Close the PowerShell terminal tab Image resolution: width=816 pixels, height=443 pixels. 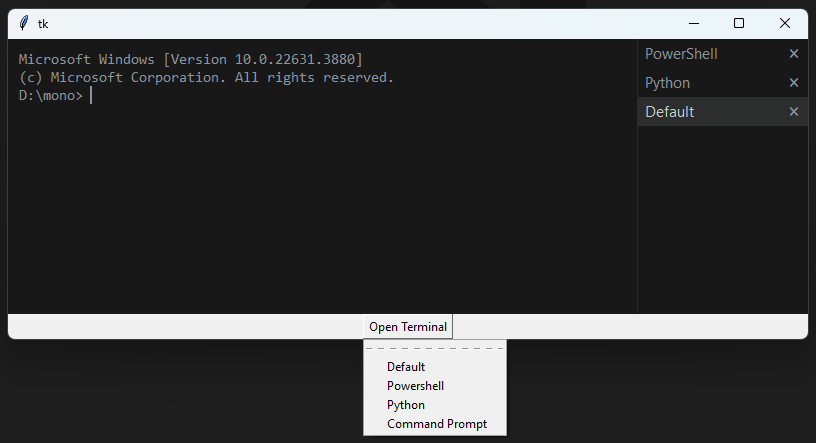click(794, 54)
